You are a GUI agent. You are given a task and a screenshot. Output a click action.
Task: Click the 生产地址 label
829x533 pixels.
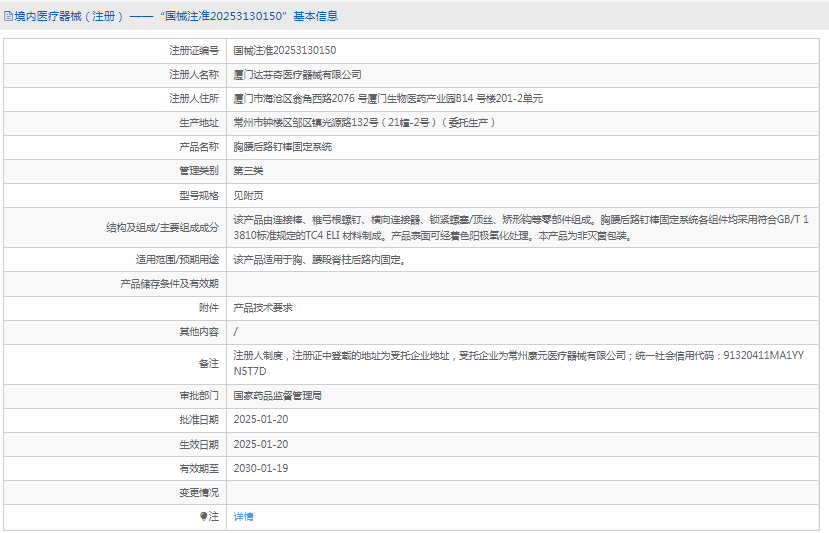coord(199,123)
